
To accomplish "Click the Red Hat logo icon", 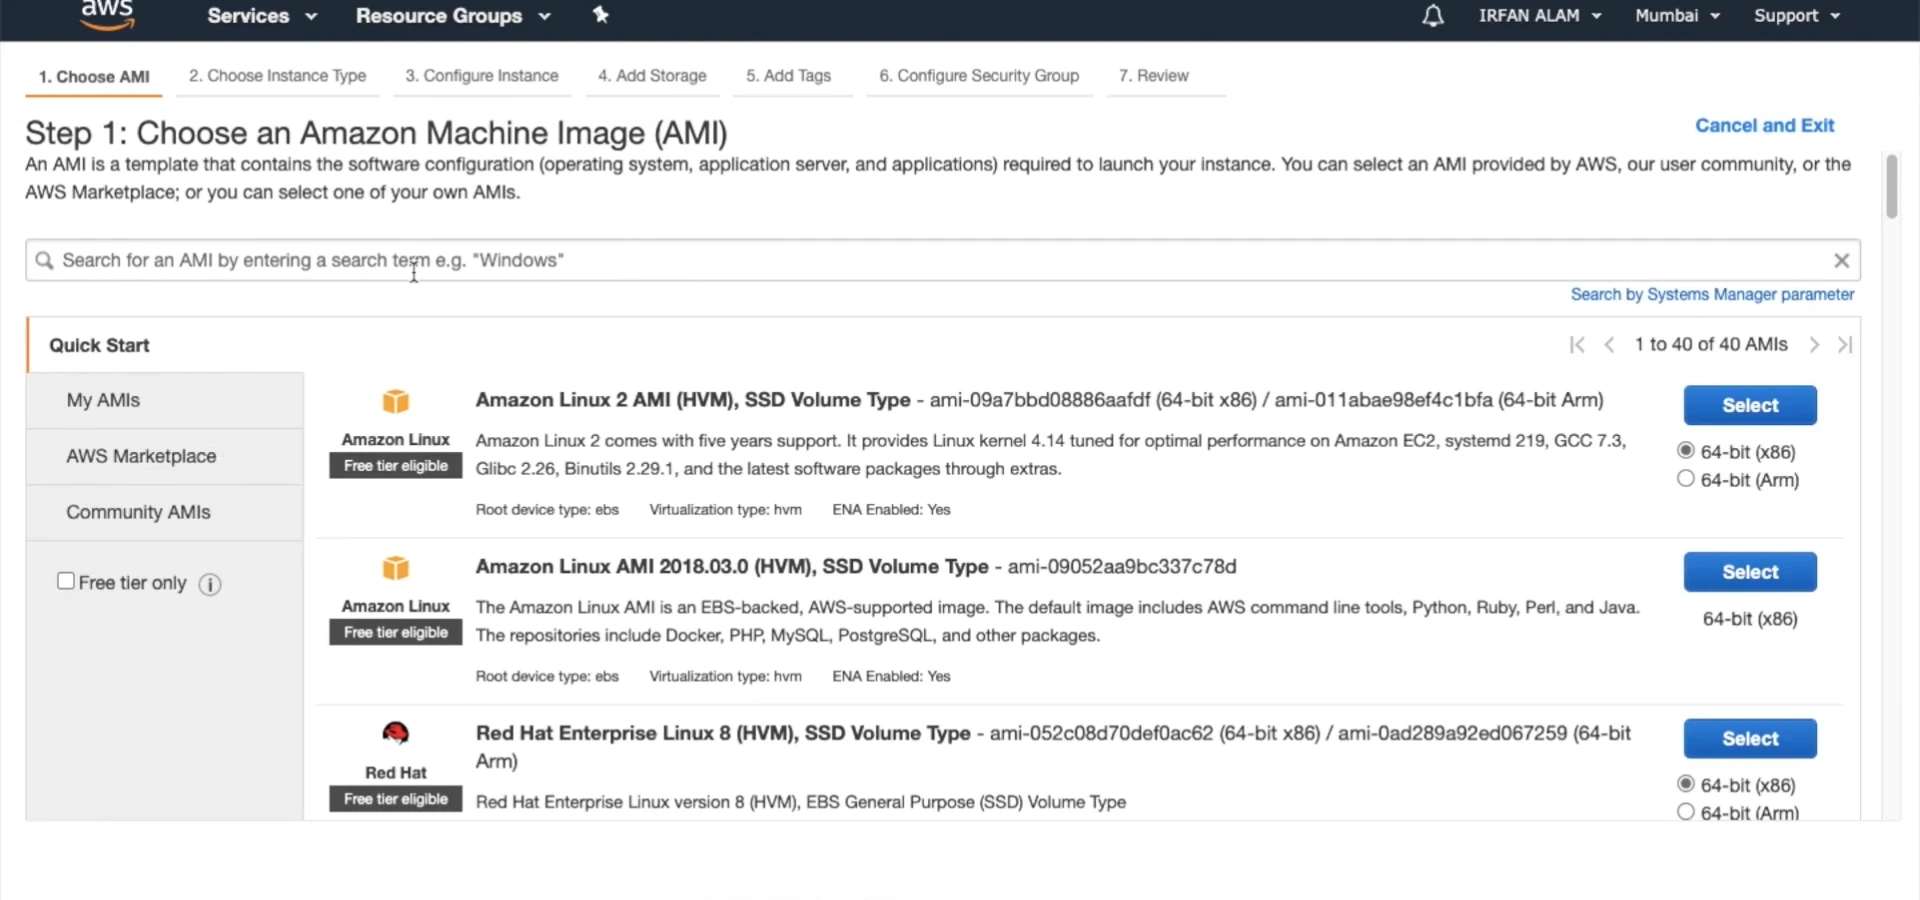I will pos(396,733).
